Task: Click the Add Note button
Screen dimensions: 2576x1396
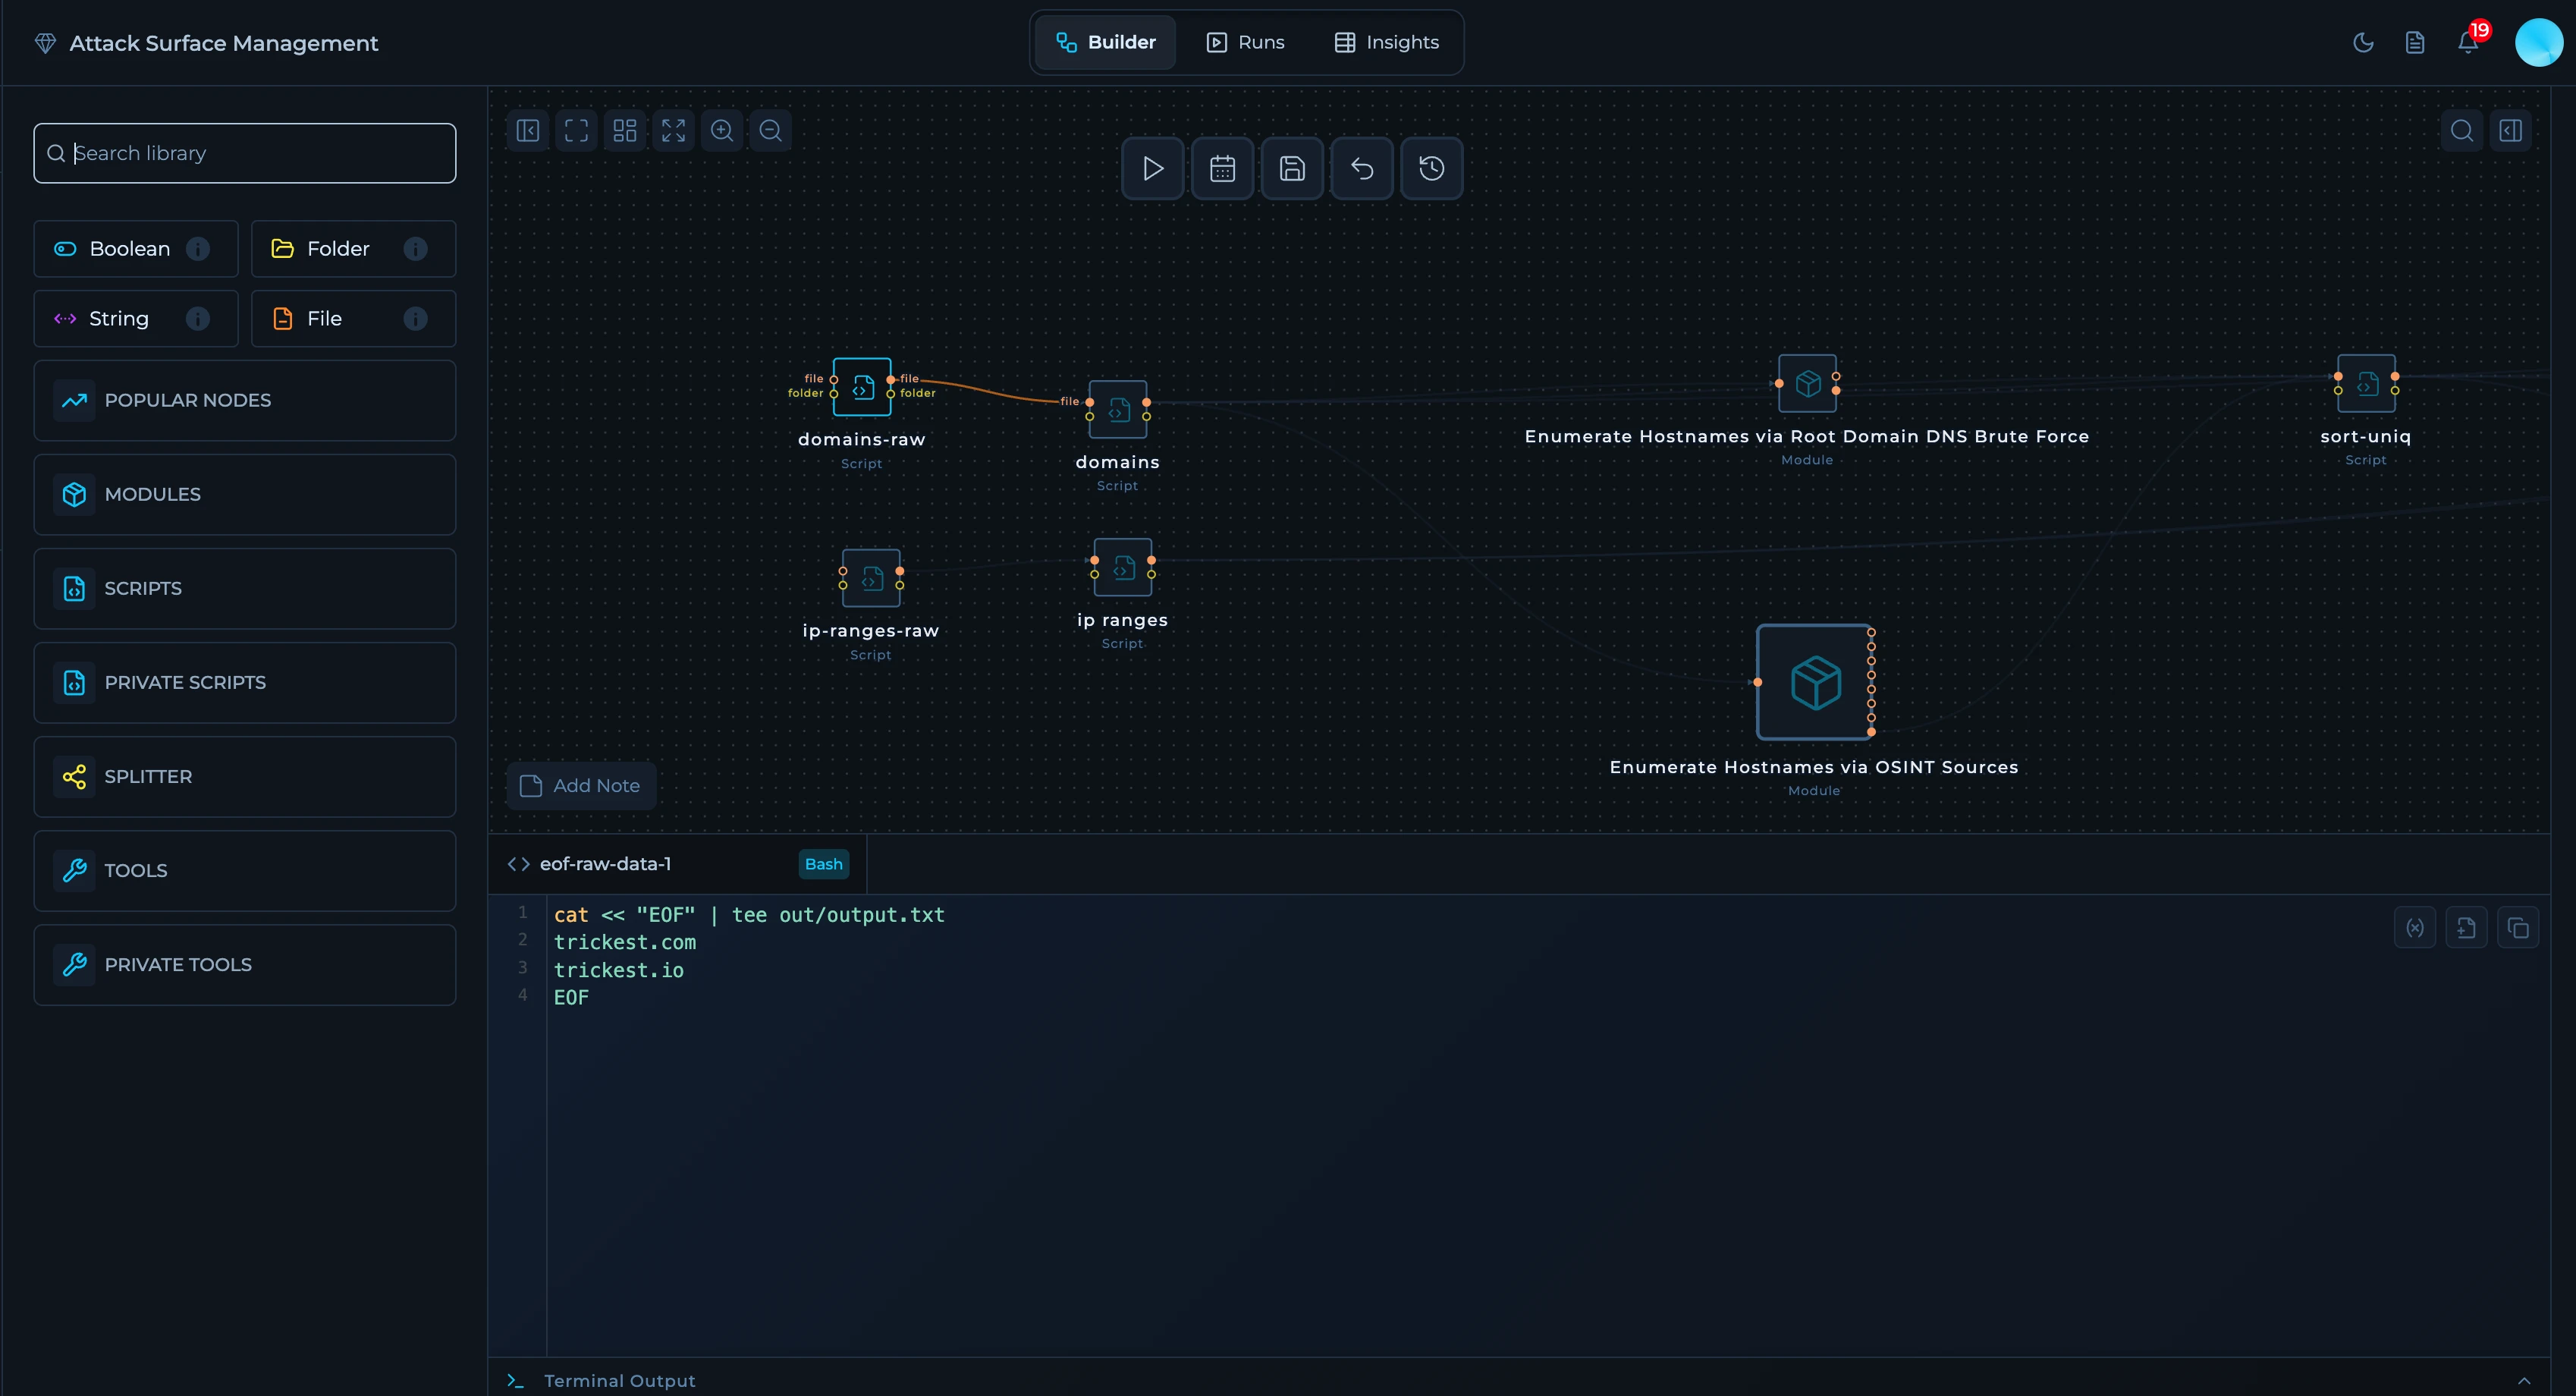Action: pyautogui.click(x=581, y=785)
